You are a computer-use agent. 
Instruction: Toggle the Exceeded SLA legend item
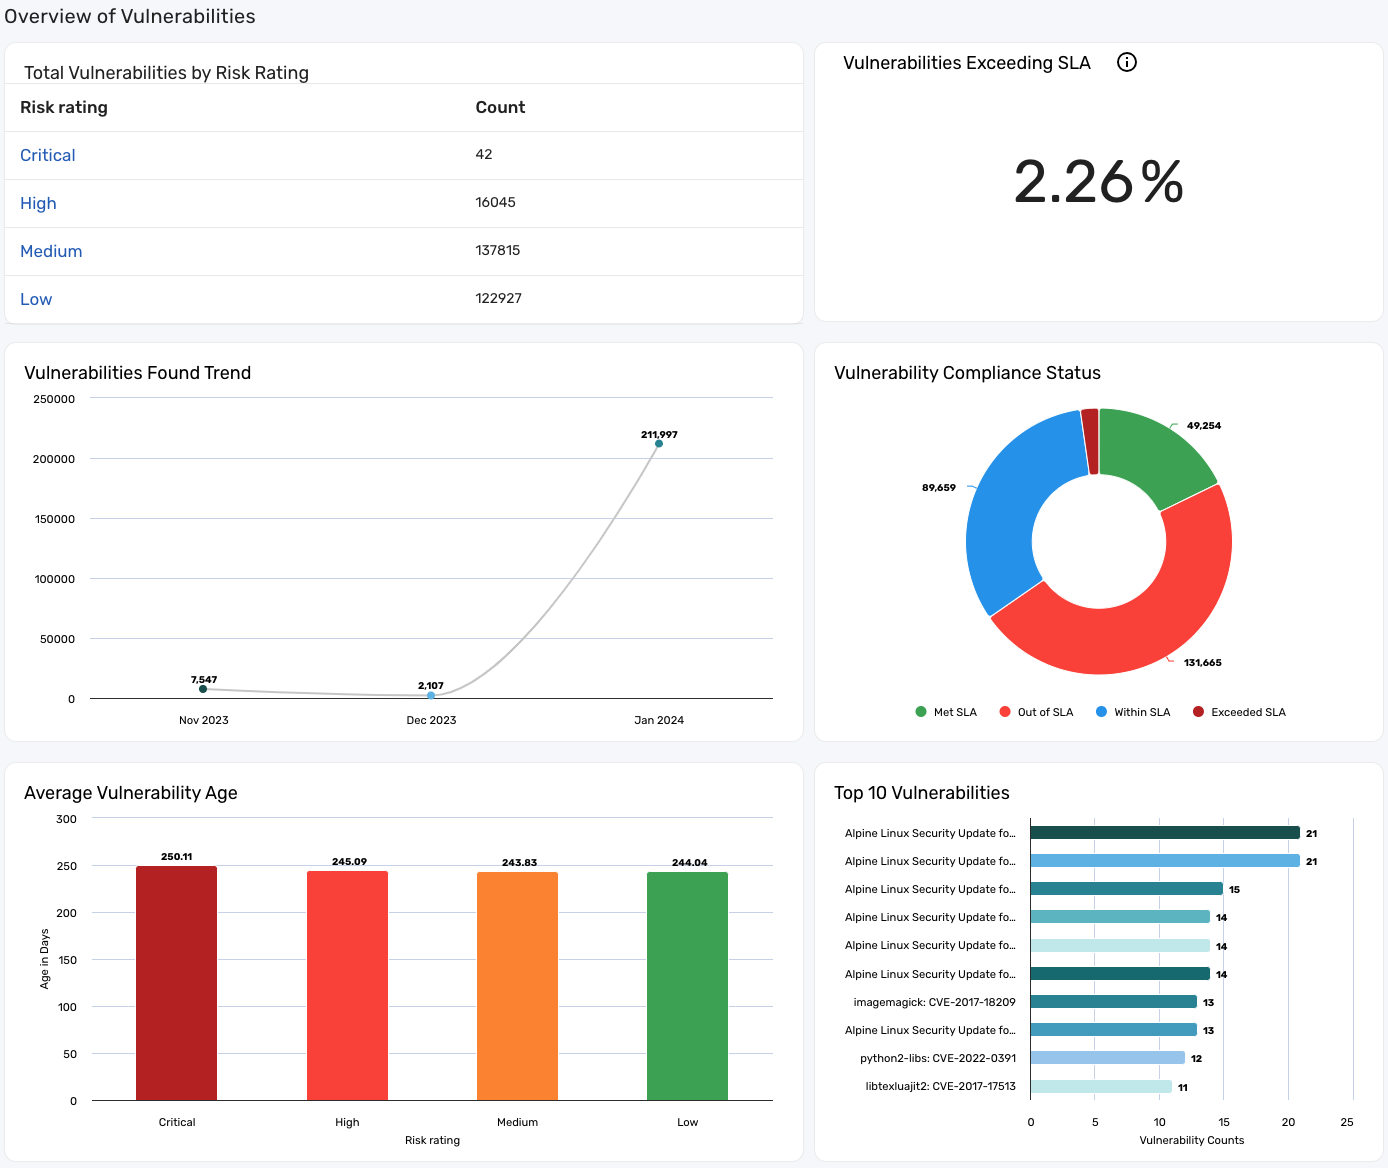coord(1239,712)
